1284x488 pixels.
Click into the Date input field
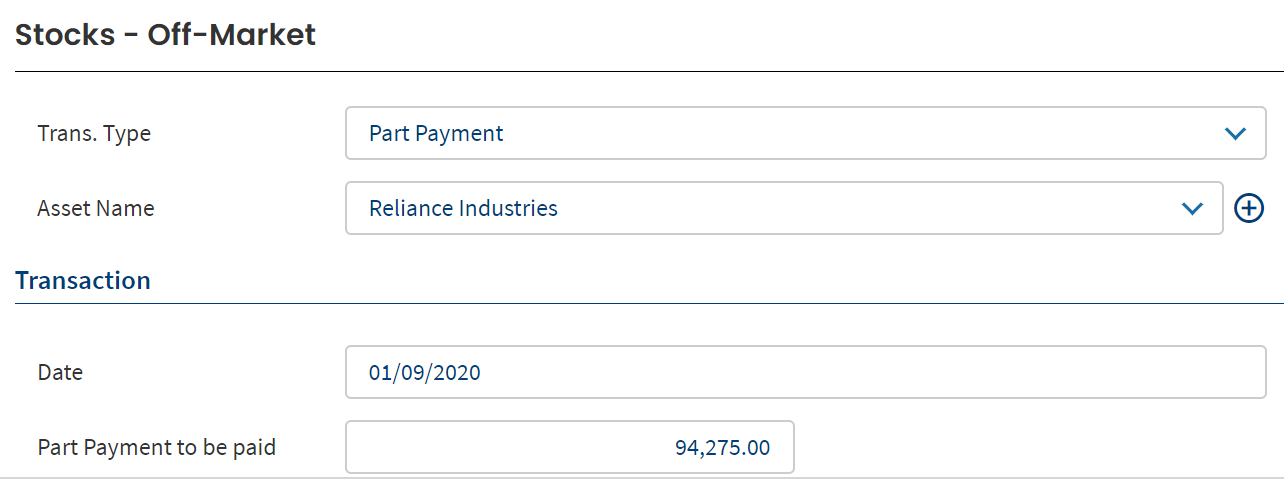coord(806,372)
